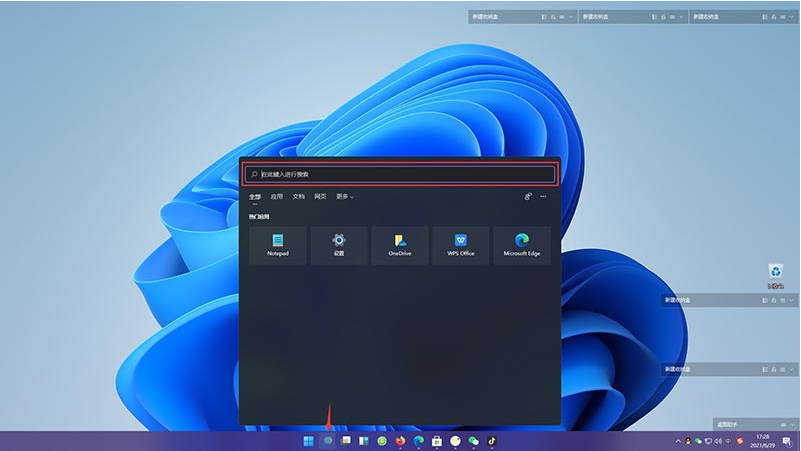Open Microsoft Store from the taskbar
This screenshot has height=451, width=801.
point(437,441)
